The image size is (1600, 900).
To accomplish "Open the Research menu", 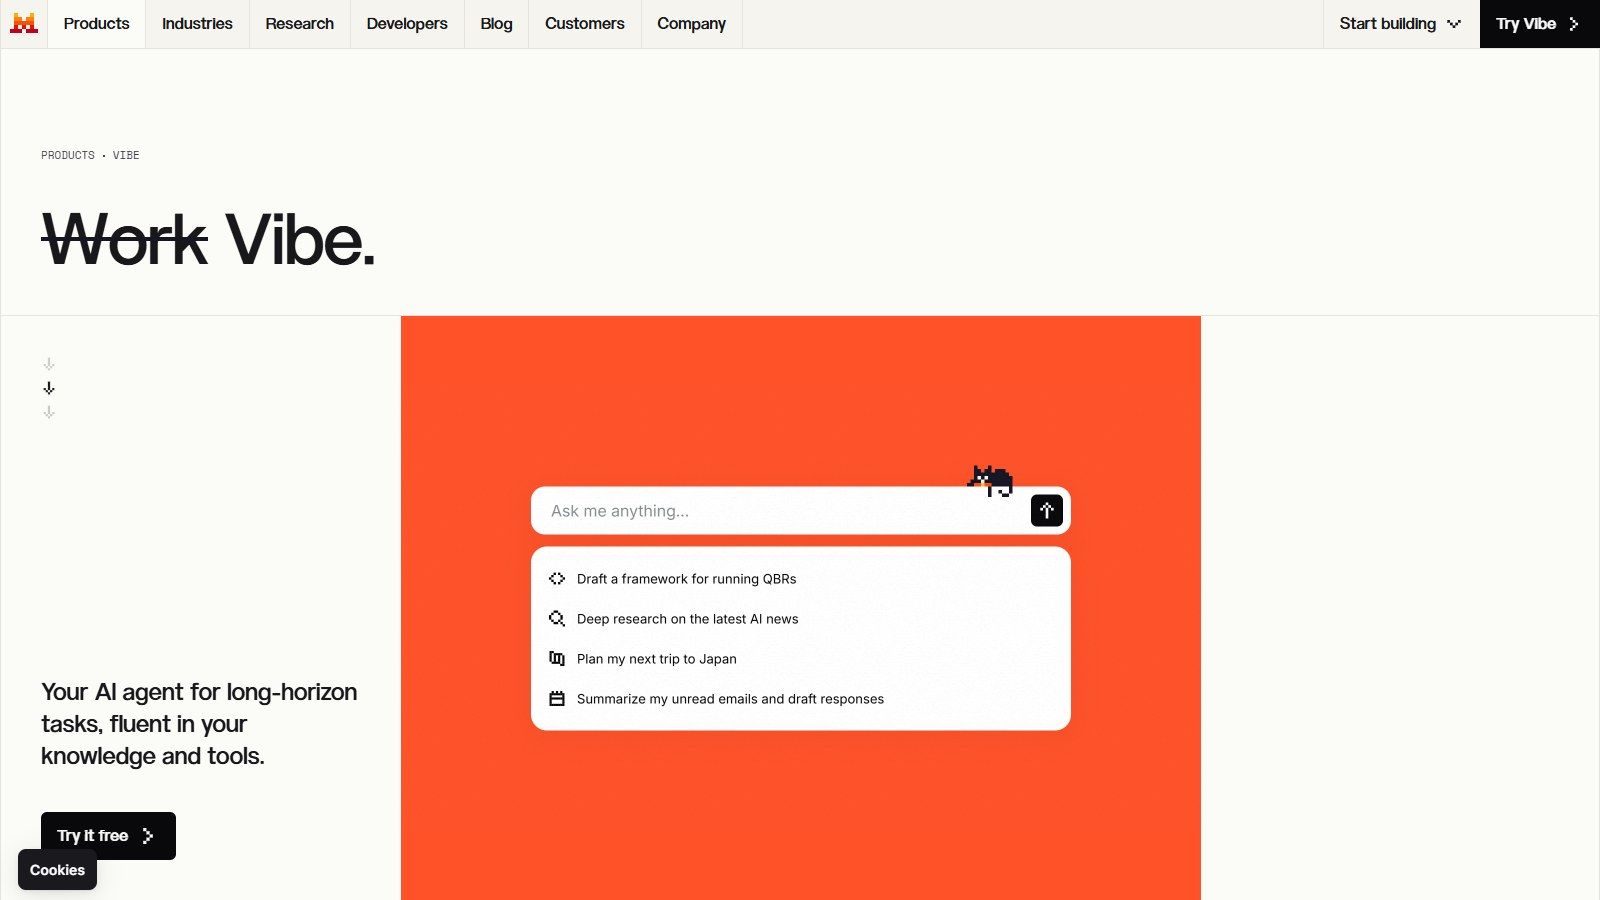I will (x=300, y=24).
